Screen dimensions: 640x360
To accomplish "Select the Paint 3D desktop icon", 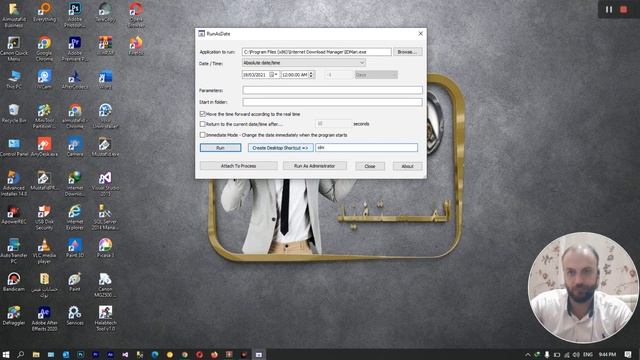I will point(75,248).
